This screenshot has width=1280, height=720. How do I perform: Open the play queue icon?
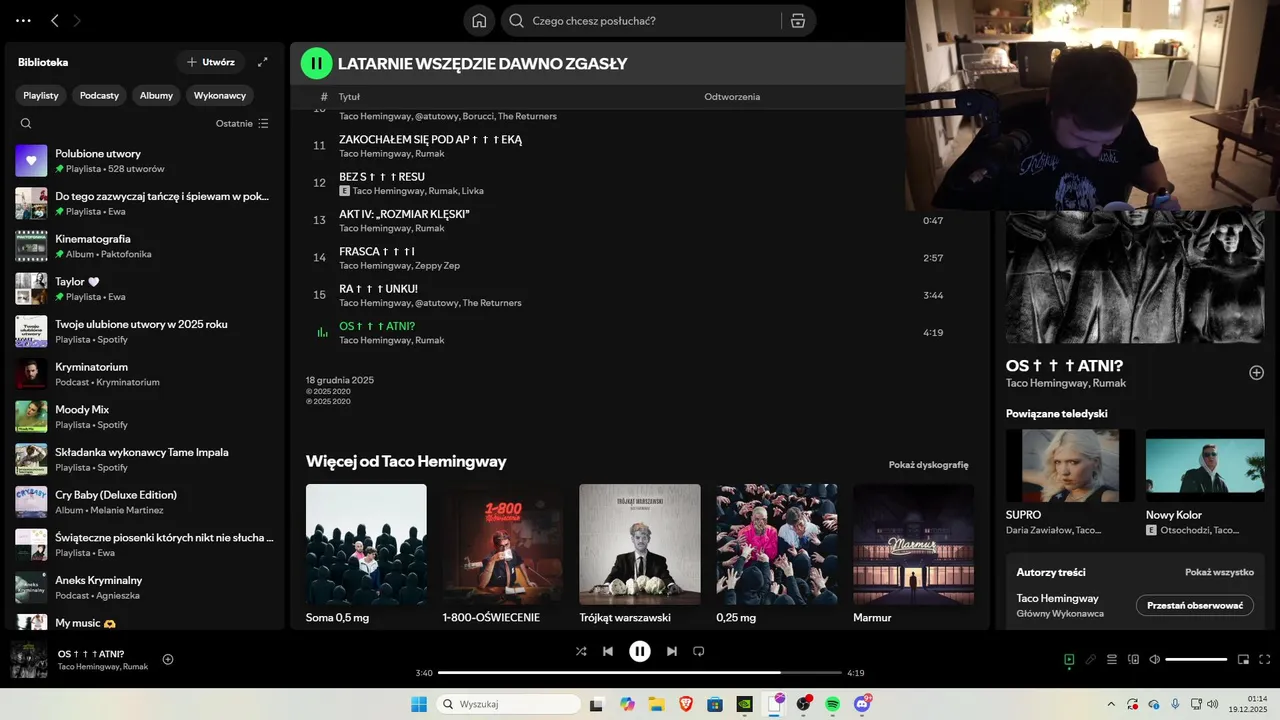coord(1112,659)
